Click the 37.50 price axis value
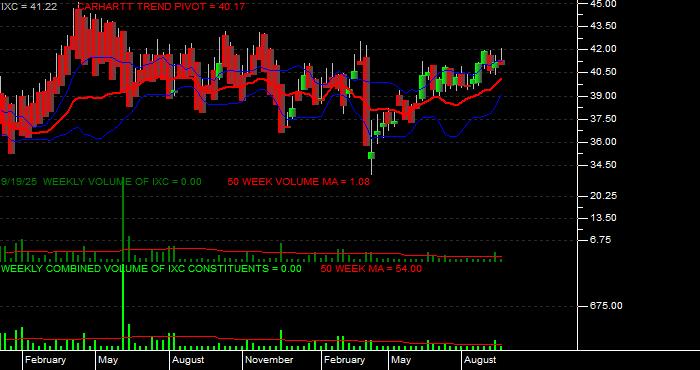This screenshot has width=700, height=370. (x=603, y=119)
